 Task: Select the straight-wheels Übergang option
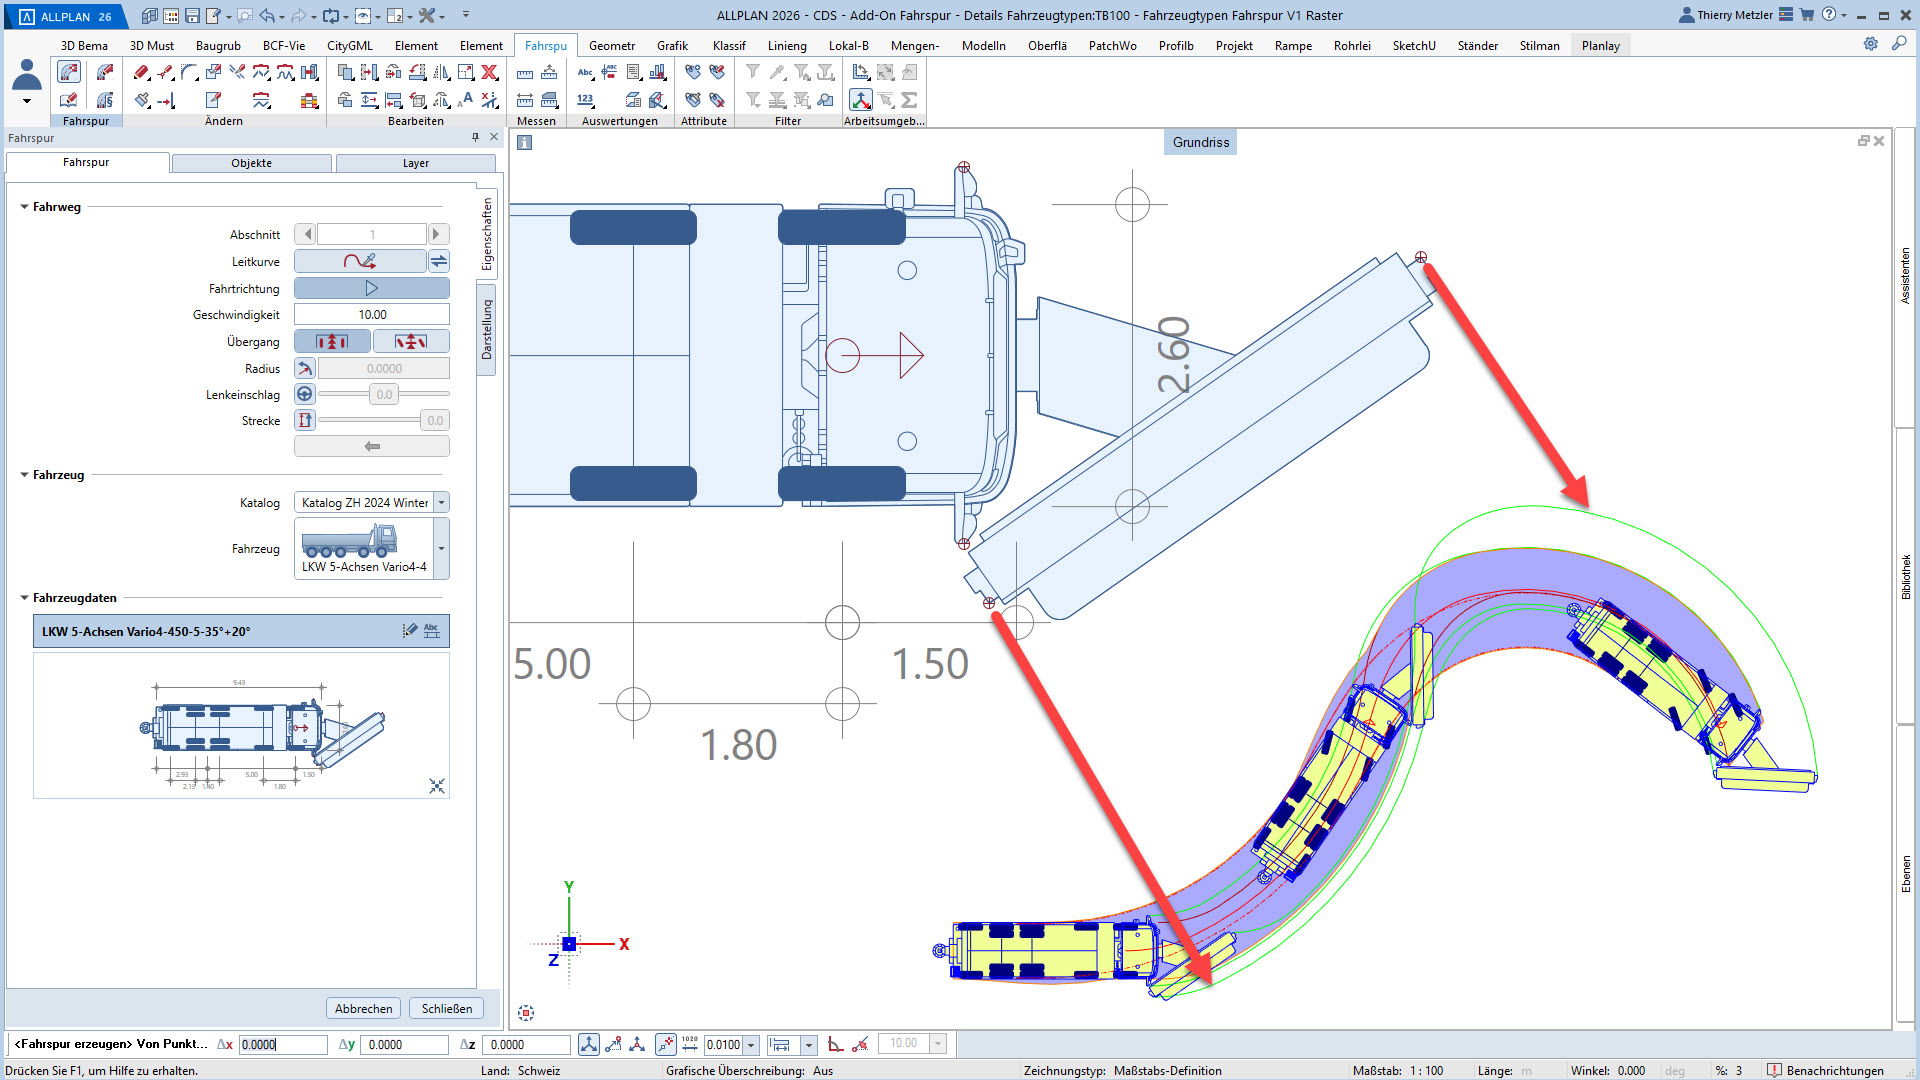(332, 342)
